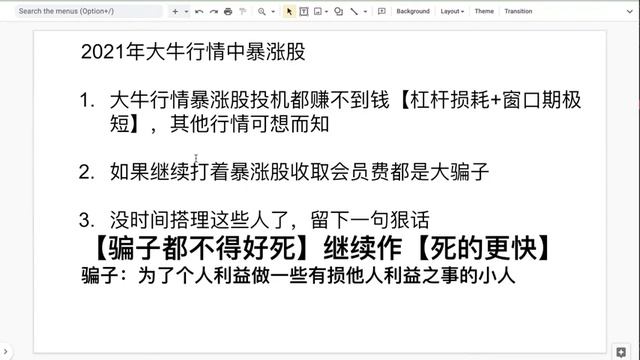Viewport: 640px width, 360px height.
Task: Click the Search the menus field
Action: tap(89, 11)
